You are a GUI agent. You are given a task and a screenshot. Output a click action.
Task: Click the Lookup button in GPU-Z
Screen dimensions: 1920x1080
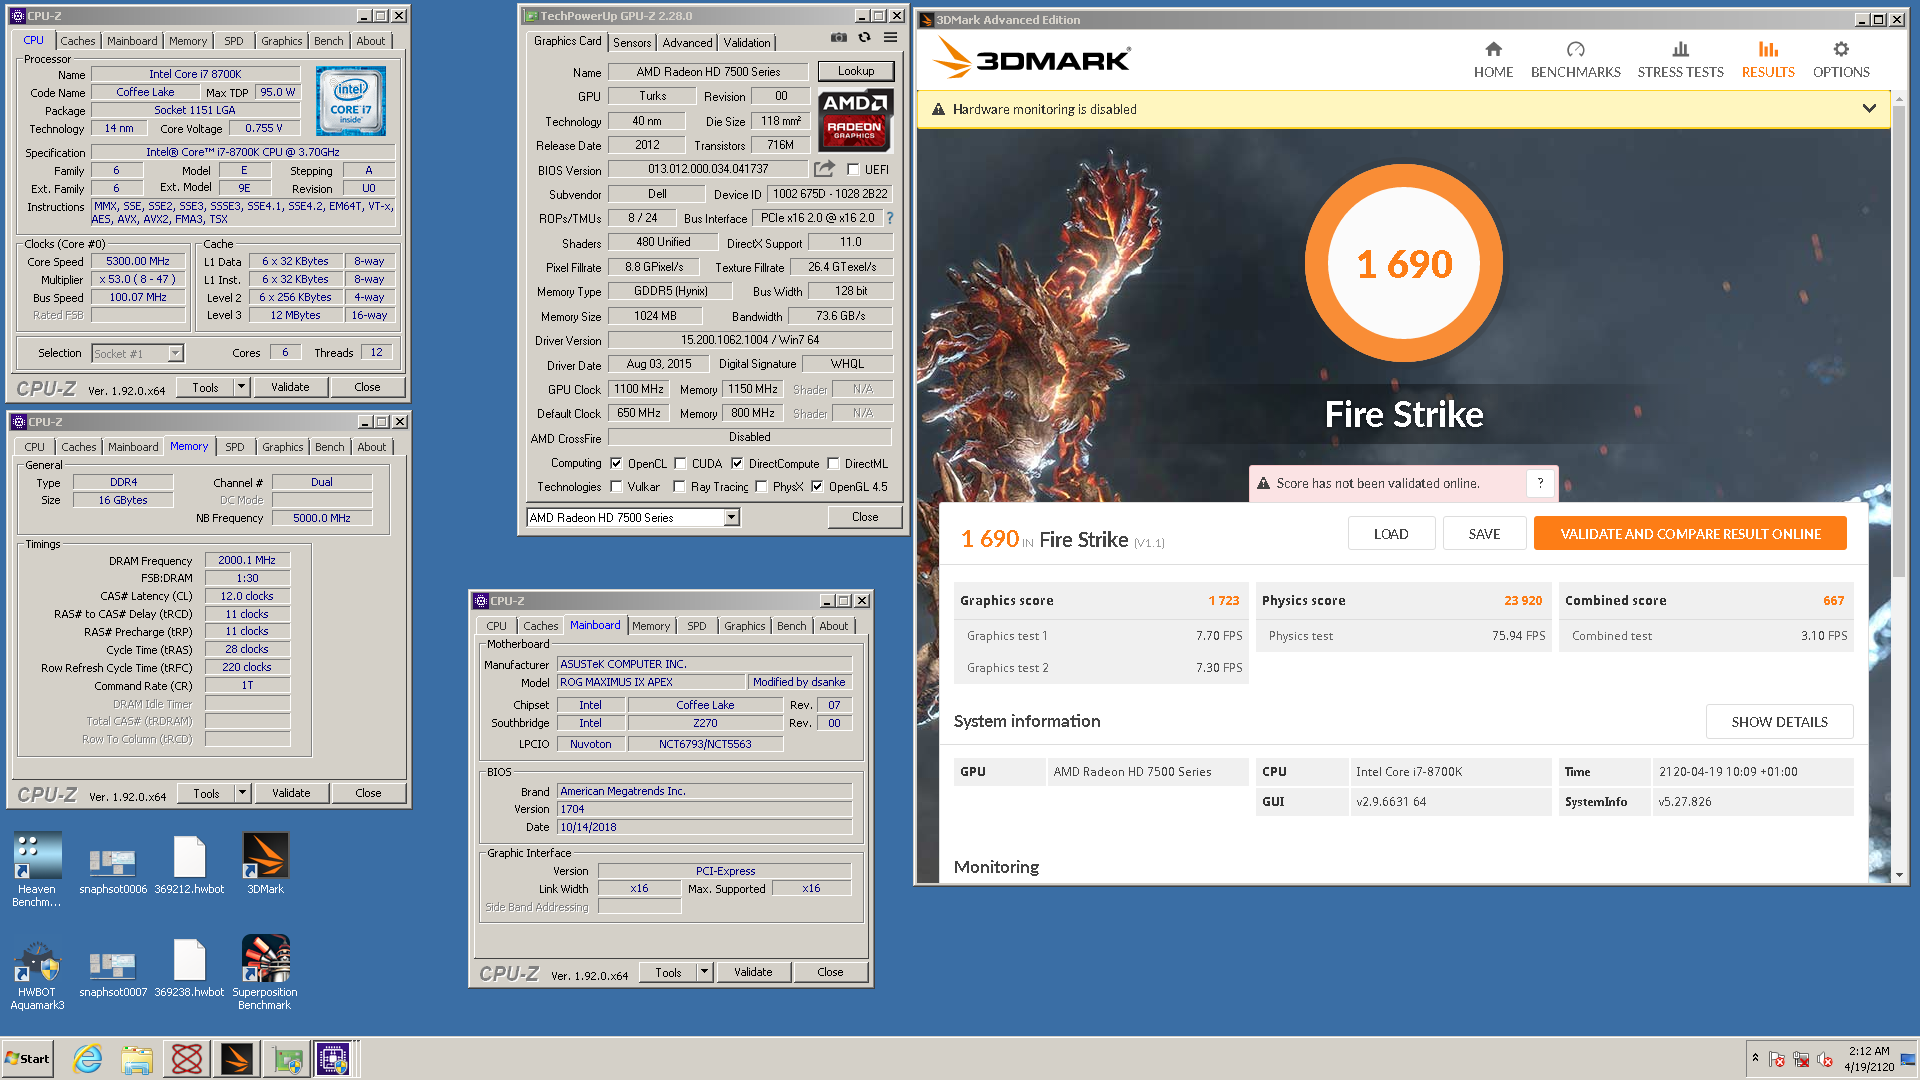point(856,71)
